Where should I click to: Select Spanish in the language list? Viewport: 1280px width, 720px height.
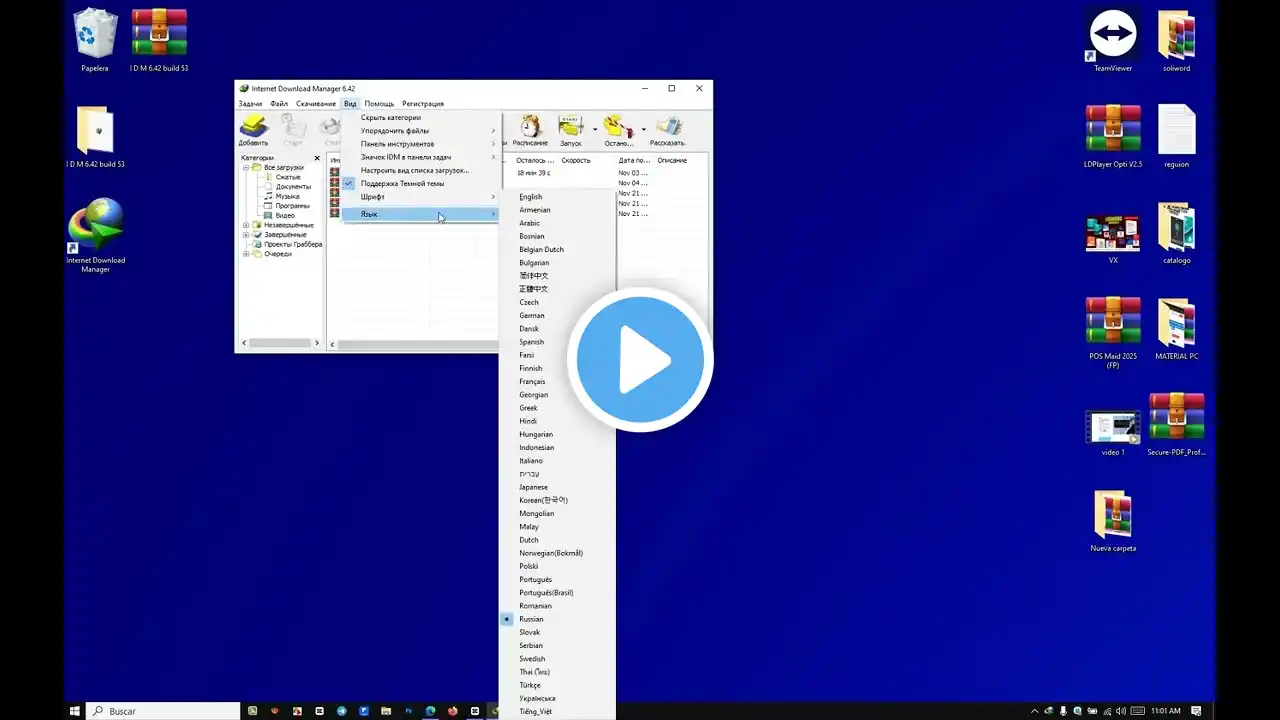tap(531, 342)
